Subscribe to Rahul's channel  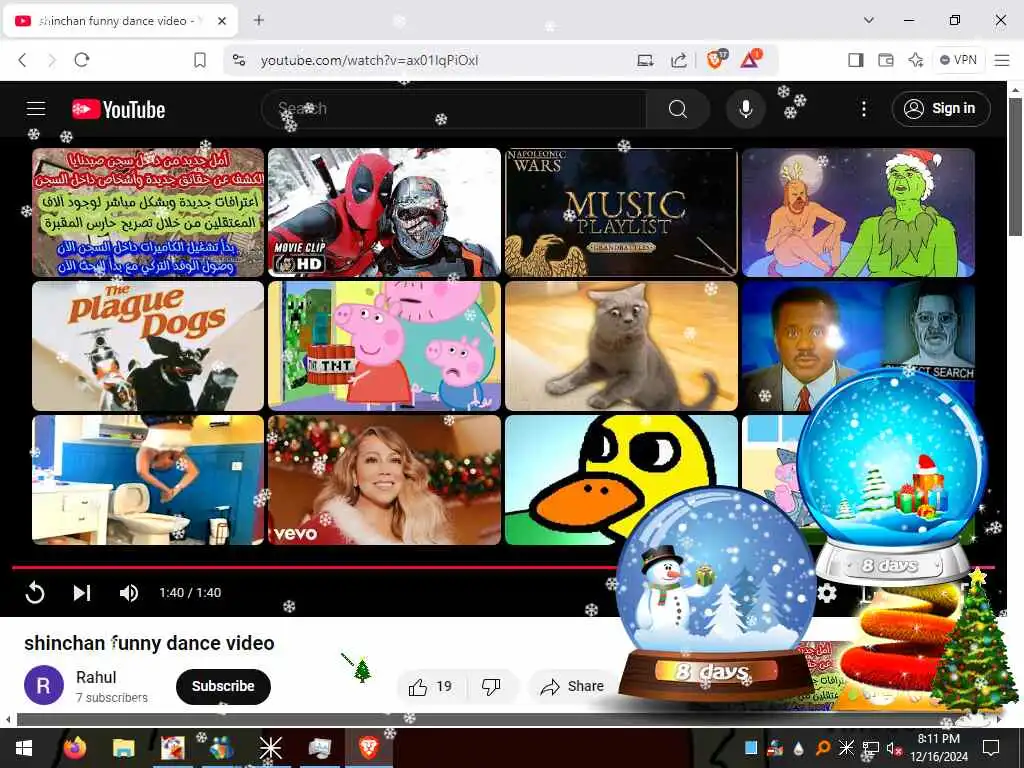223,686
